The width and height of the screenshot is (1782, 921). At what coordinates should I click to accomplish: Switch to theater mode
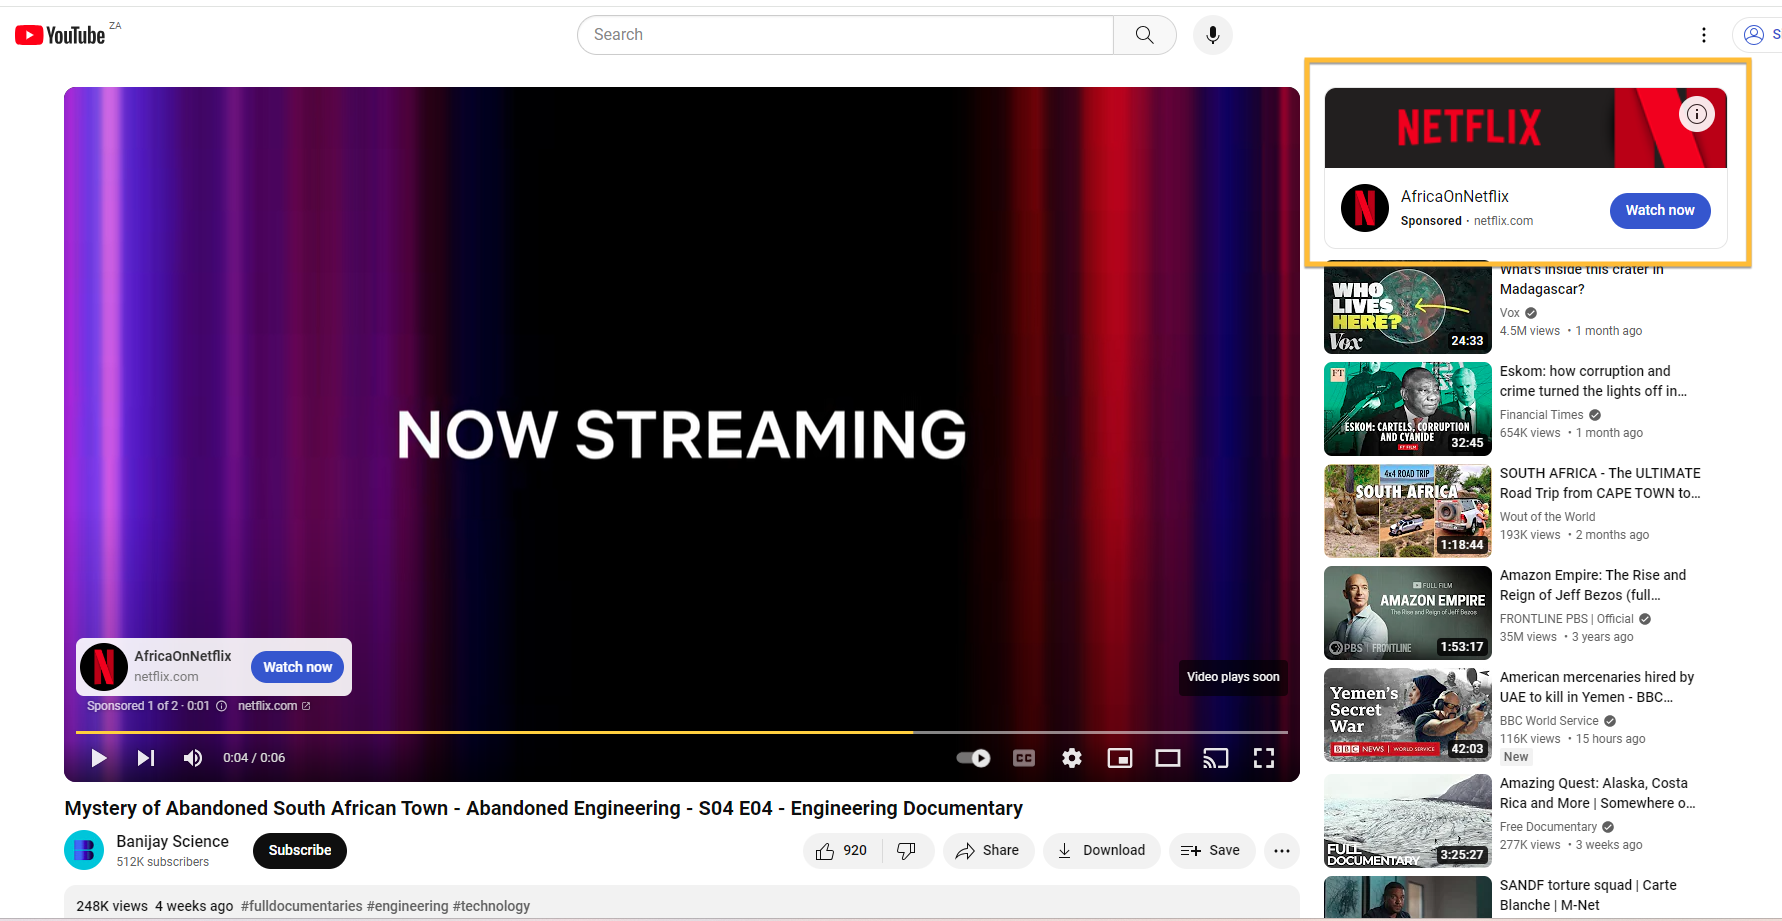click(x=1168, y=758)
